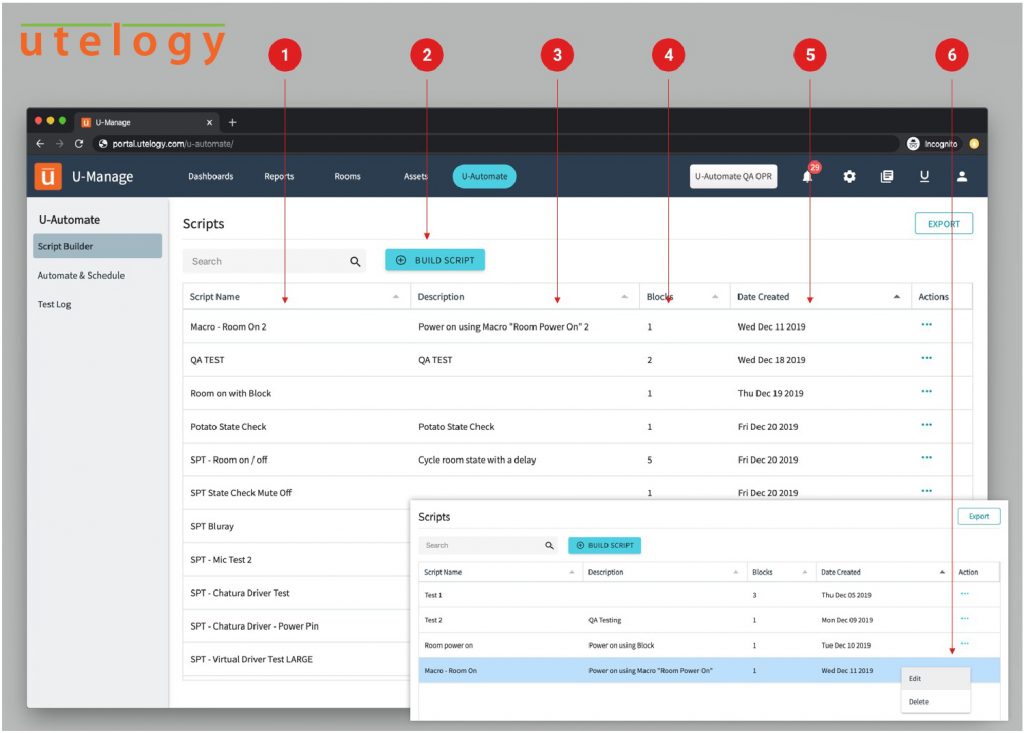This screenshot has height=733, width=1024.
Task: Open notifications bell with 29 badge
Action: tap(808, 176)
